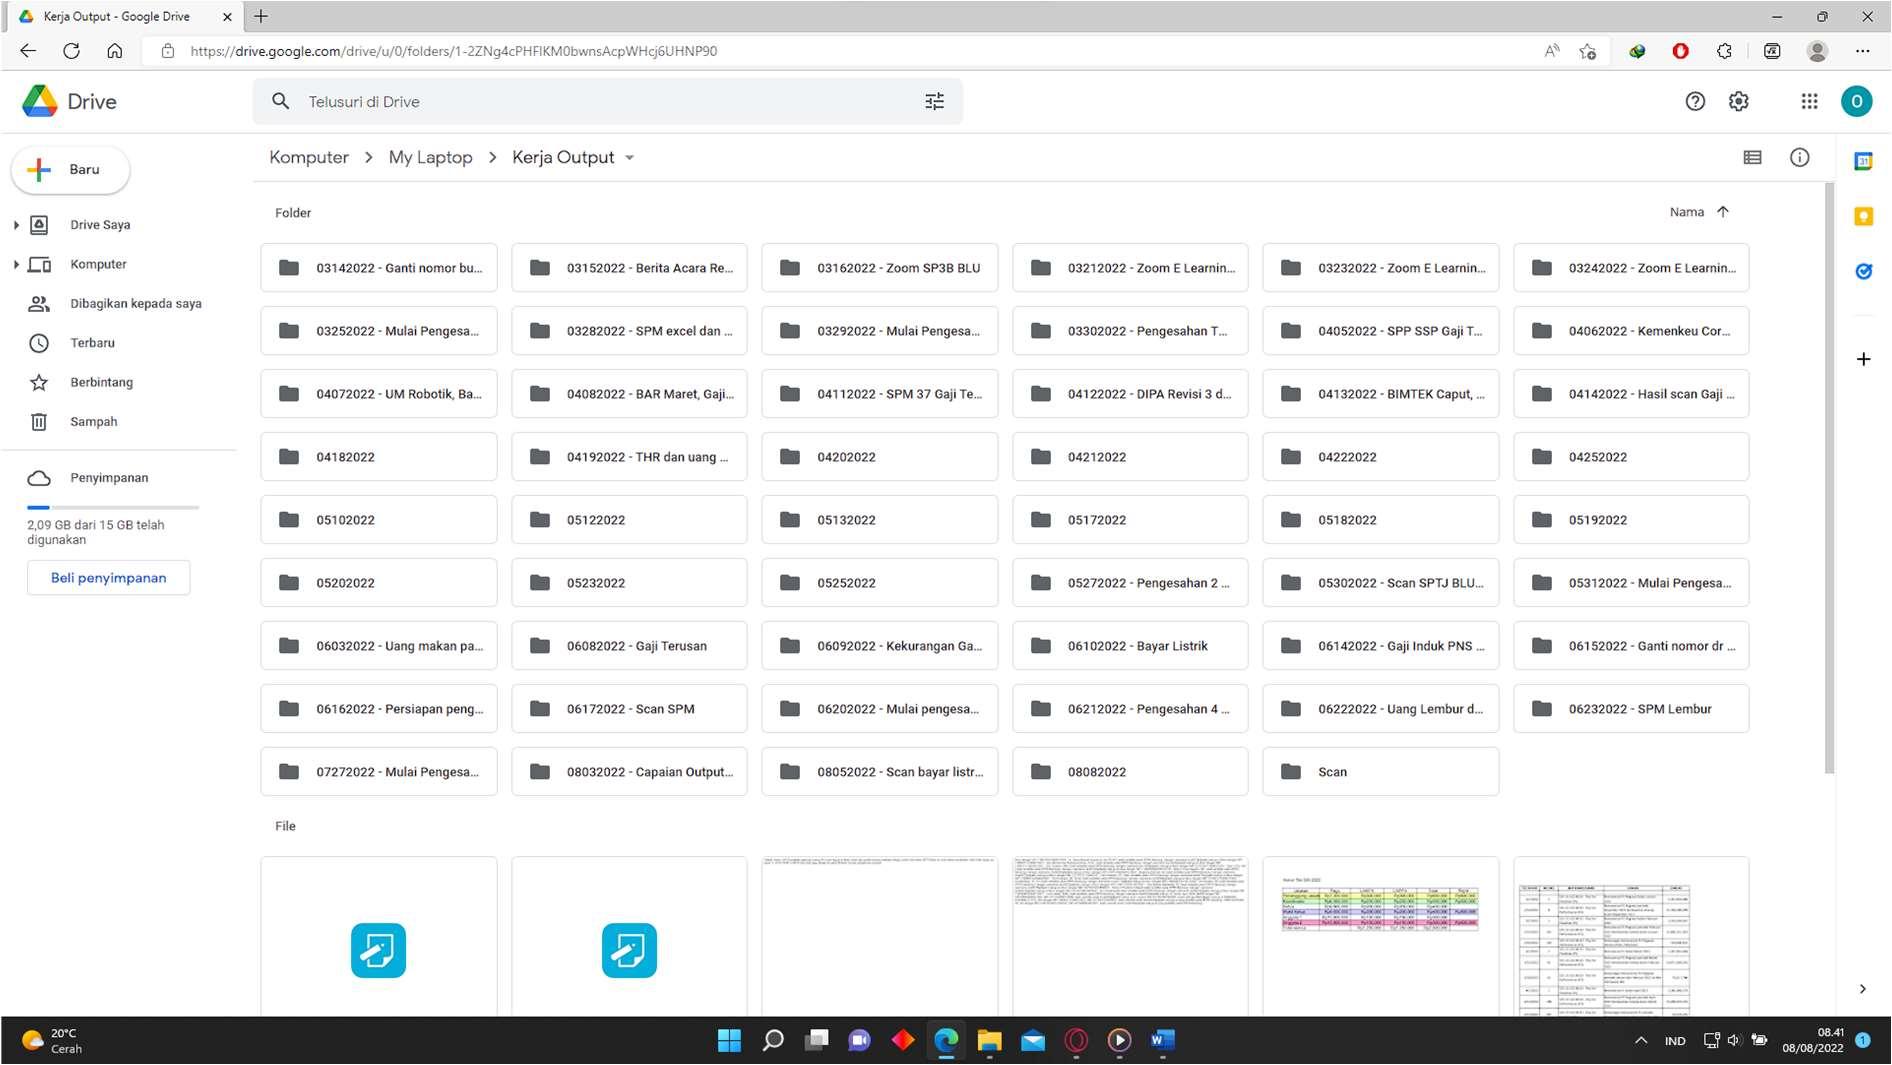Add this page to favorites
The height and width of the screenshot is (1065, 1892).
click(x=1588, y=51)
